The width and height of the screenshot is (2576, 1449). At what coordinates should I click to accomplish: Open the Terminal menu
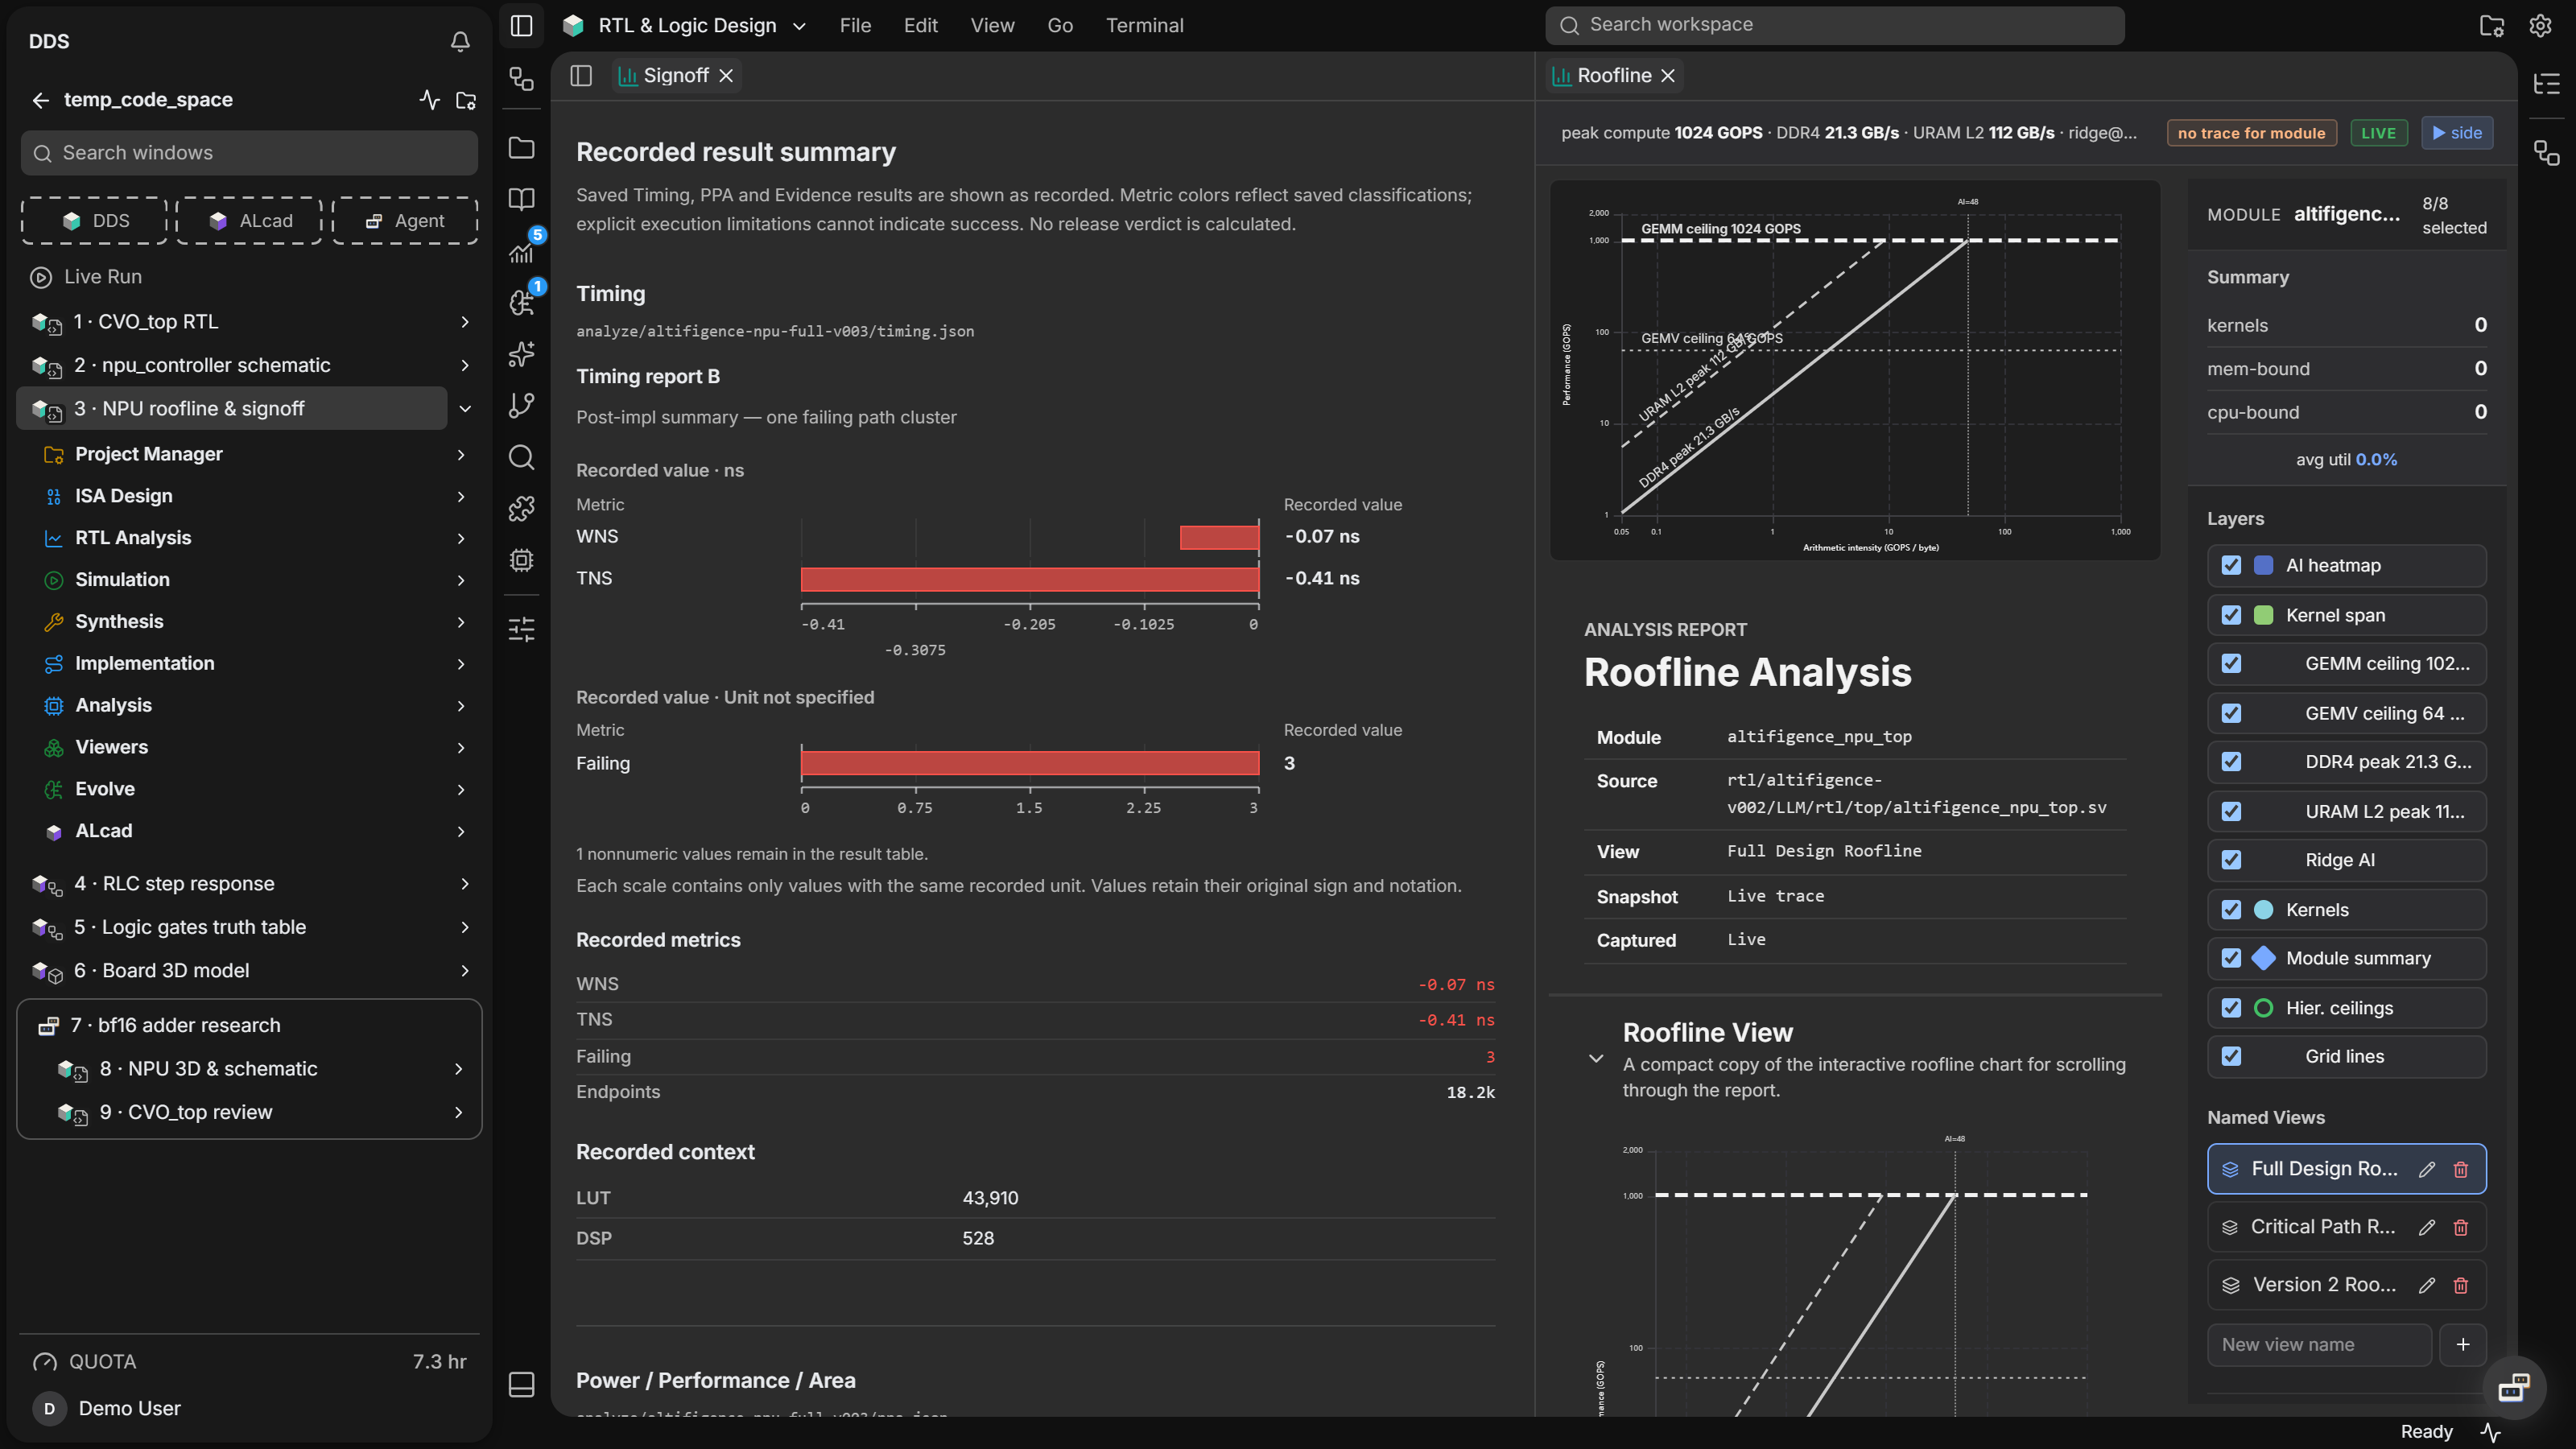click(1144, 26)
